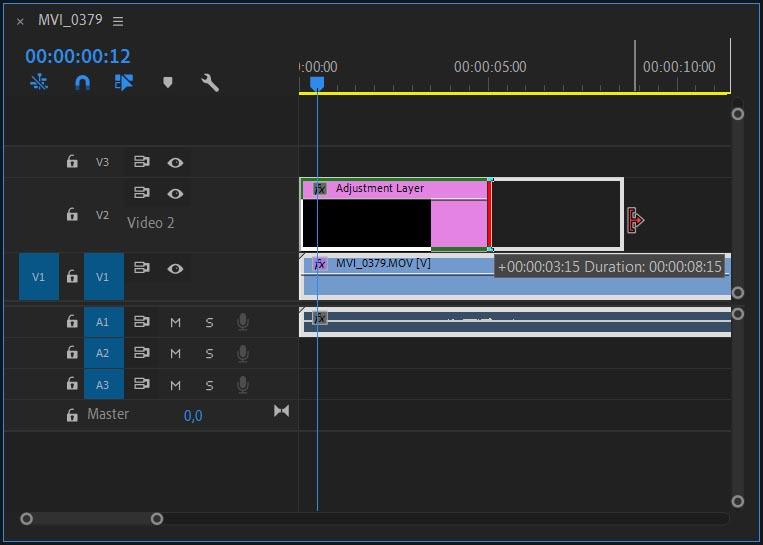Click time ruler at 00:00:05:00
The width and height of the screenshot is (763, 545).
(490, 67)
